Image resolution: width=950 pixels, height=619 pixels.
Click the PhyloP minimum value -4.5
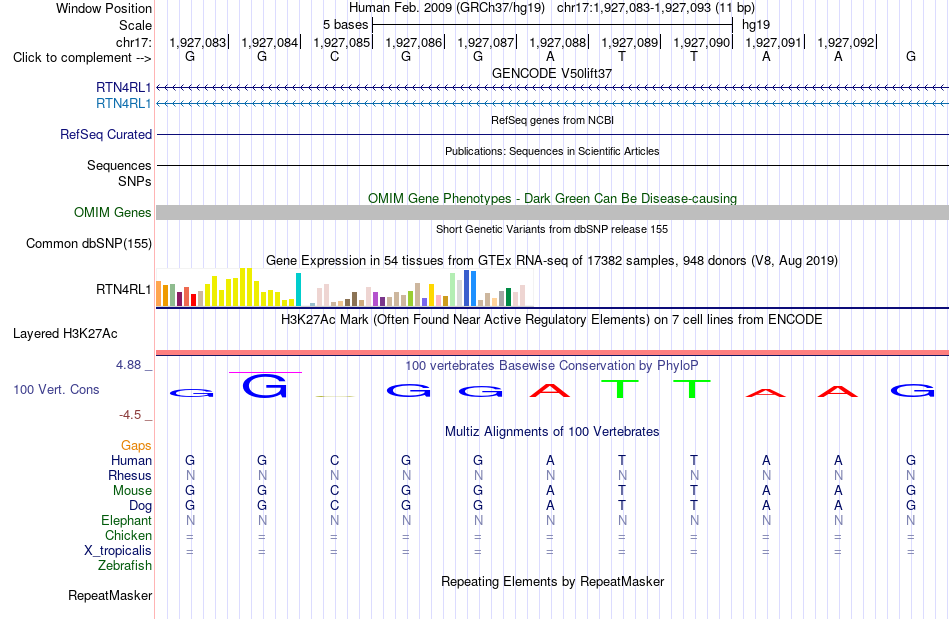coord(130,415)
